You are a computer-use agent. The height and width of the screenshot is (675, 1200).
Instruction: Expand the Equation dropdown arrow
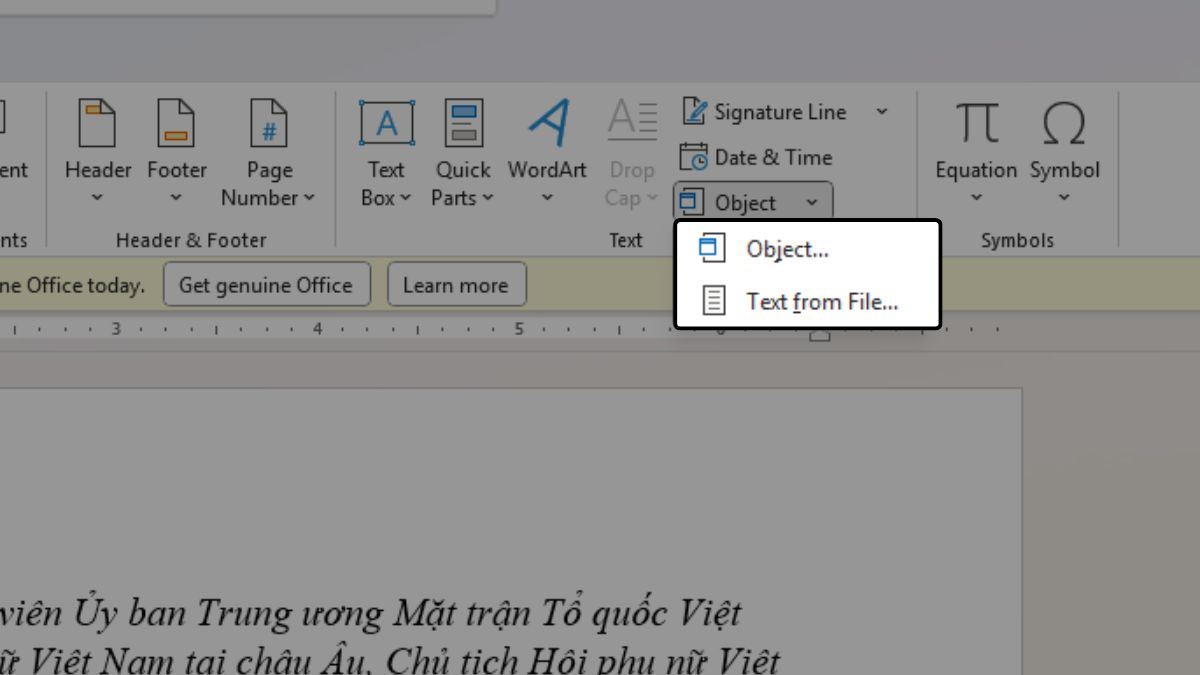(x=976, y=198)
